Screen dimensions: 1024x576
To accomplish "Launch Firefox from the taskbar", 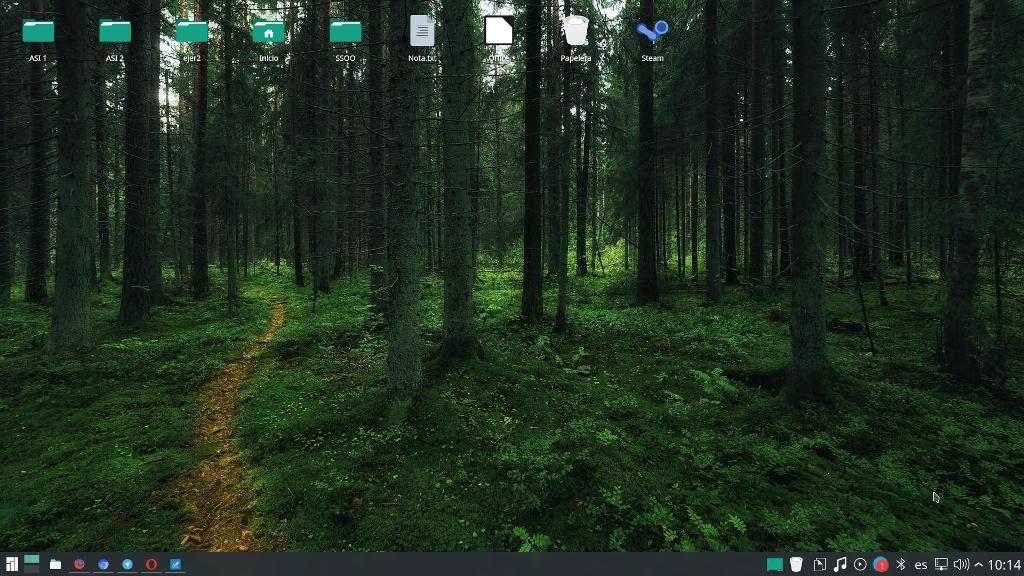I will 80,564.
